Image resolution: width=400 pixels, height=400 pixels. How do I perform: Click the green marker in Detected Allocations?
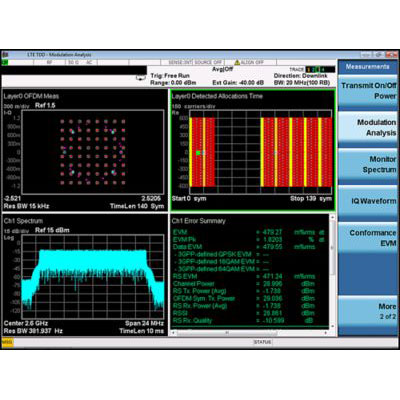(198, 153)
